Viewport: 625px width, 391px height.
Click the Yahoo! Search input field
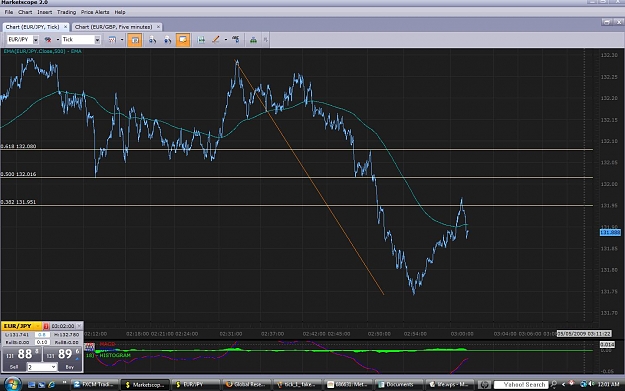pos(521,385)
